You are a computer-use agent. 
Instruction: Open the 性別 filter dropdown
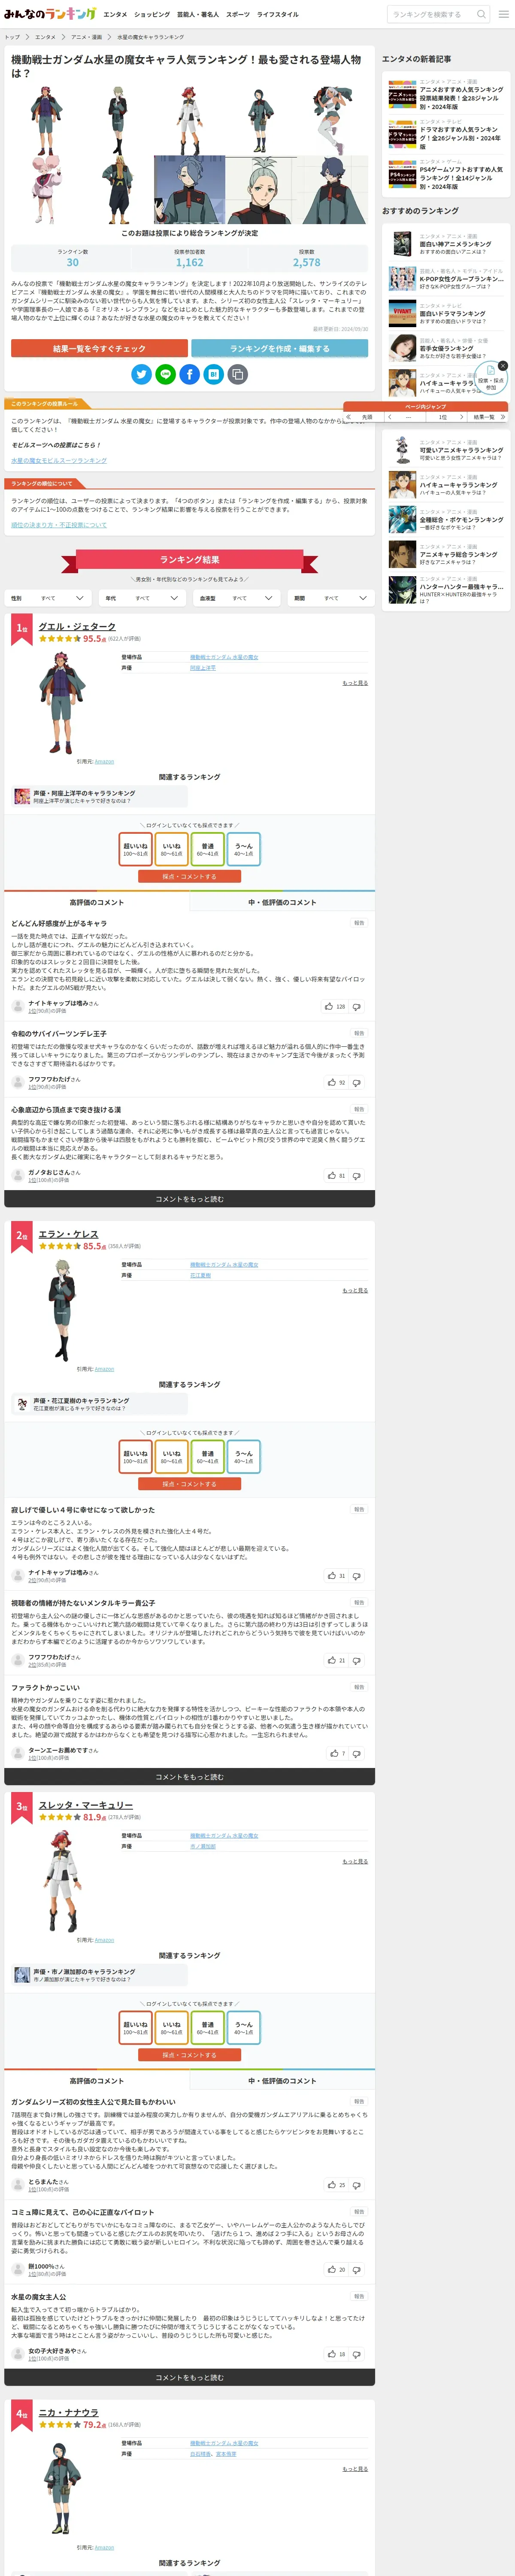[x=49, y=598]
